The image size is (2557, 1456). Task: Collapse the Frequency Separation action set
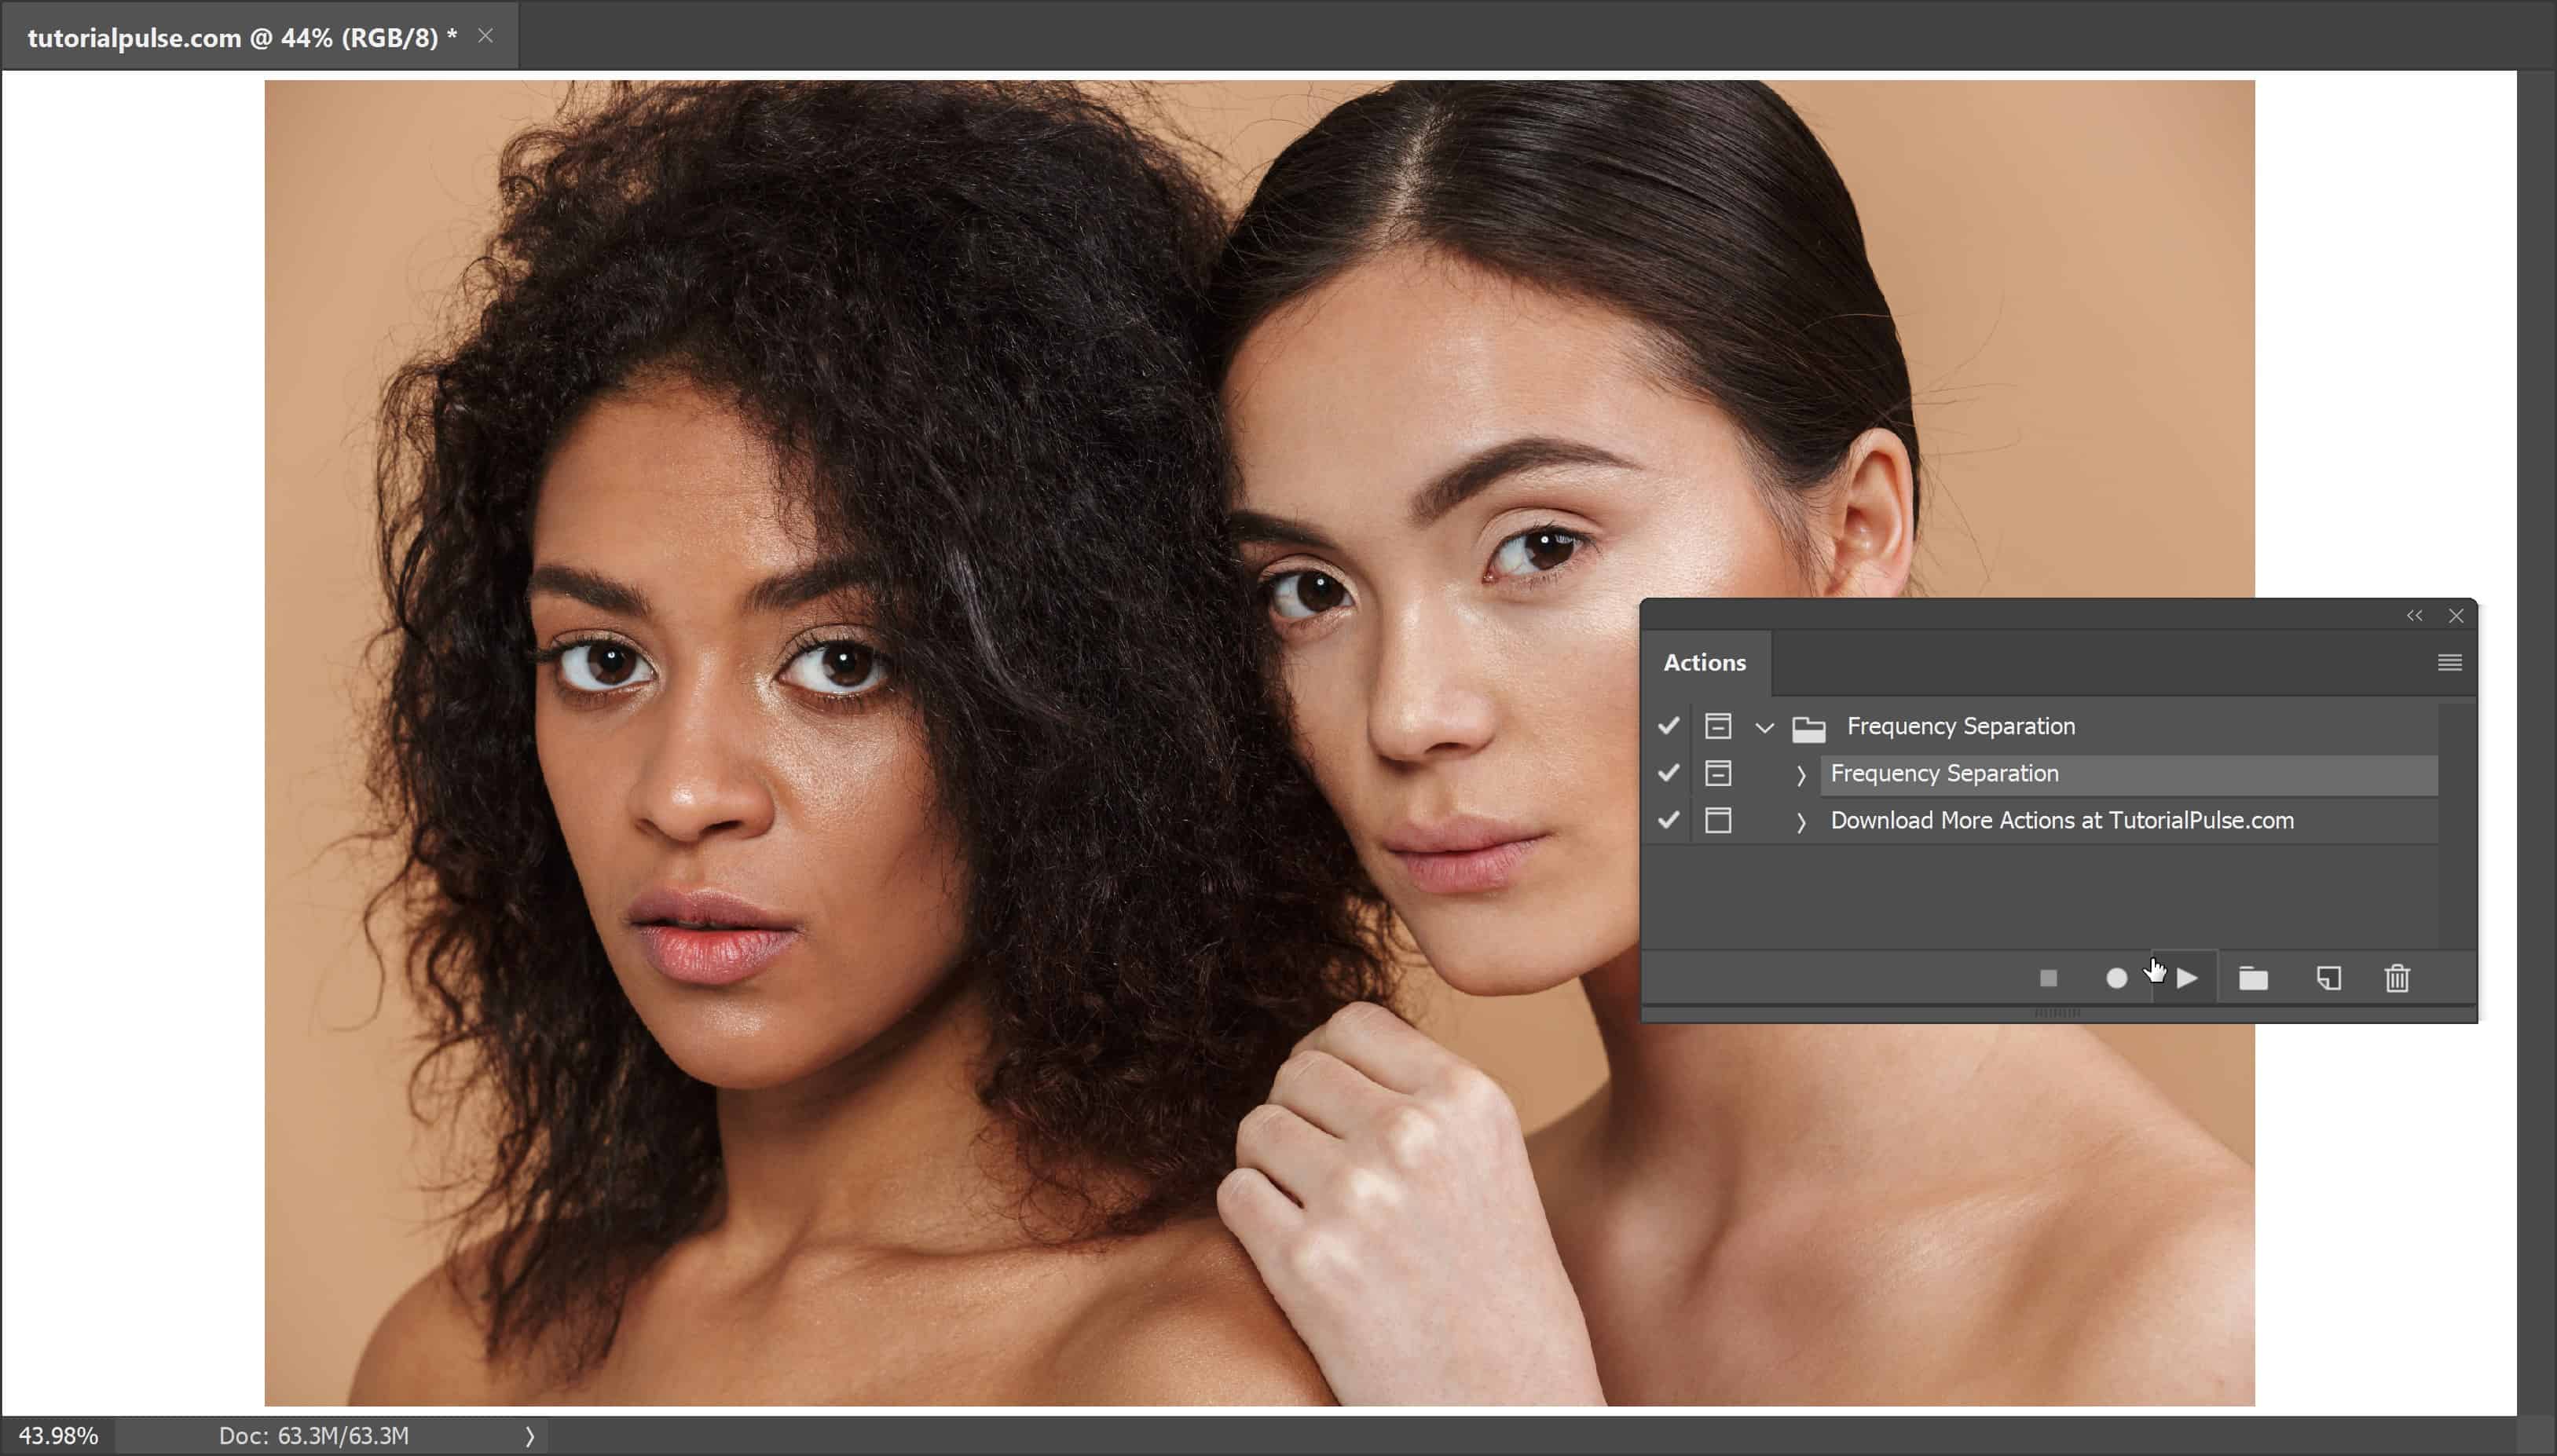[1765, 728]
